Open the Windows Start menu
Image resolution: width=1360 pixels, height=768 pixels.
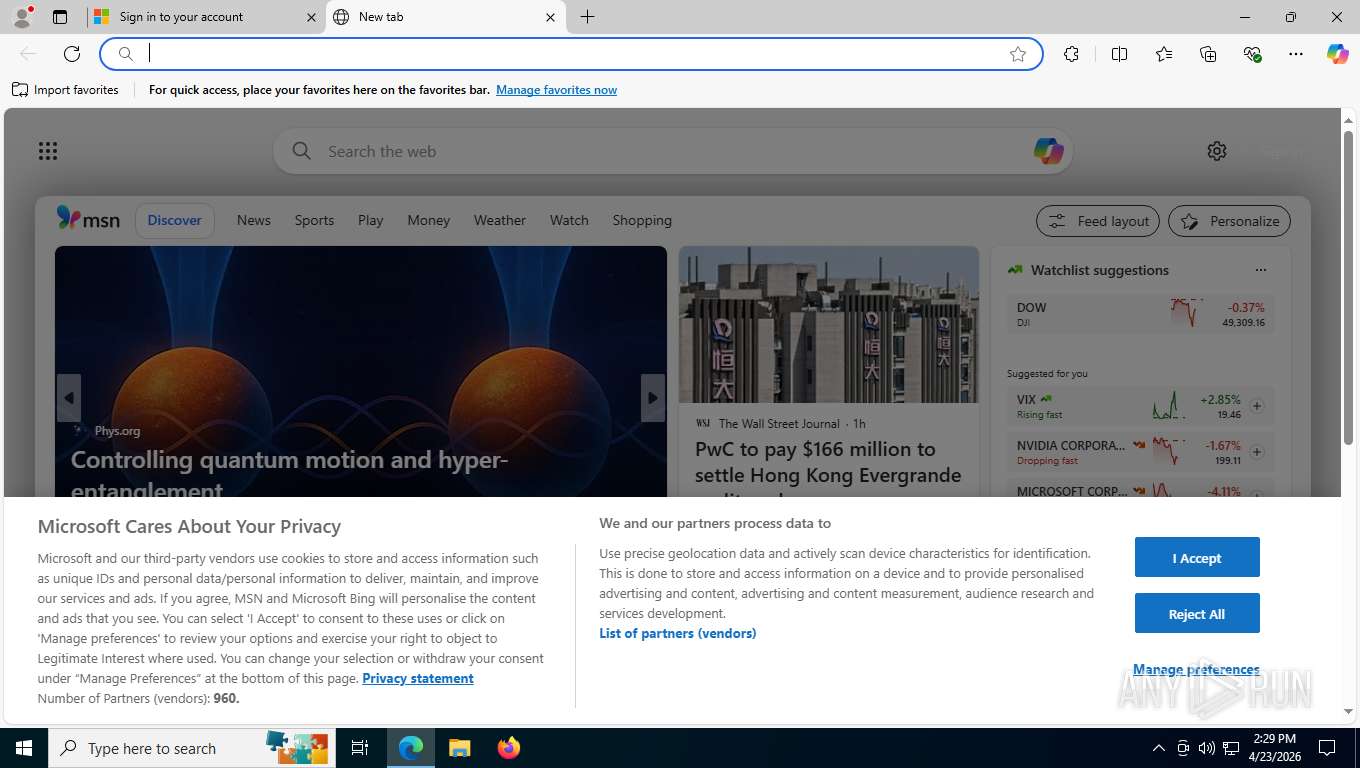24,748
